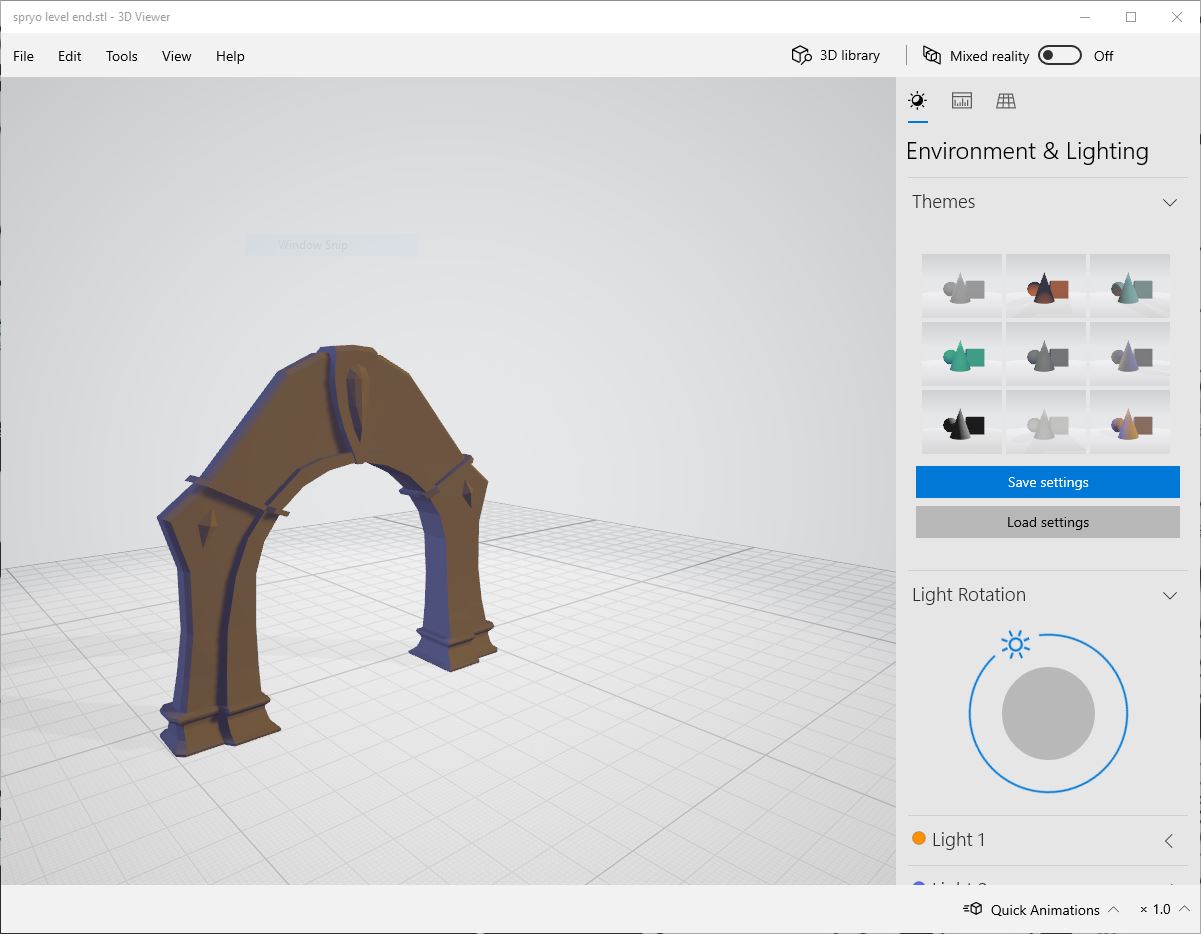This screenshot has width=1201, height=934.
Task: Click the Light 1 label
Action: coord(958,840)
